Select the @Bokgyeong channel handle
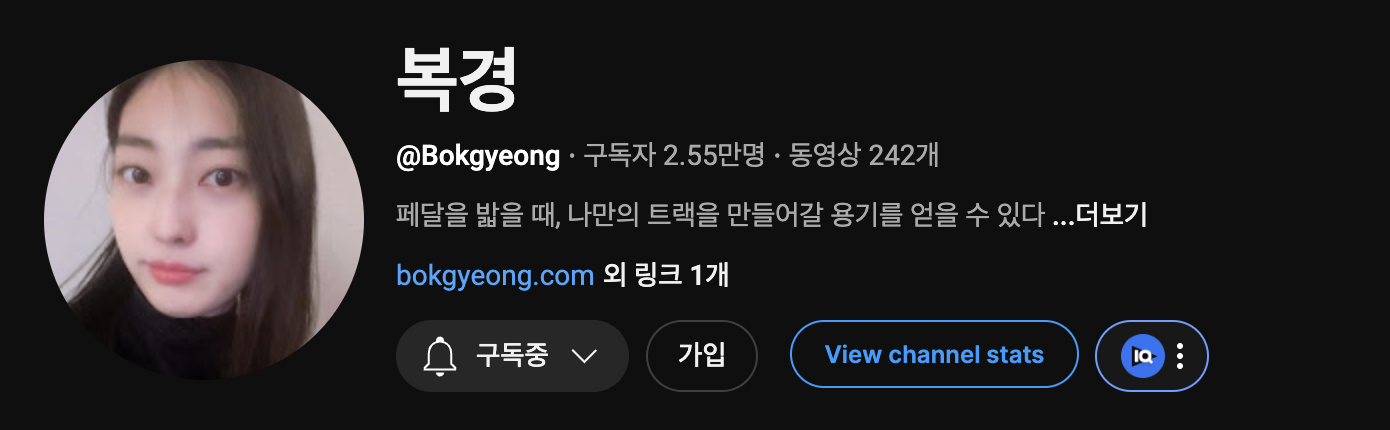 [x=478, y=156]
